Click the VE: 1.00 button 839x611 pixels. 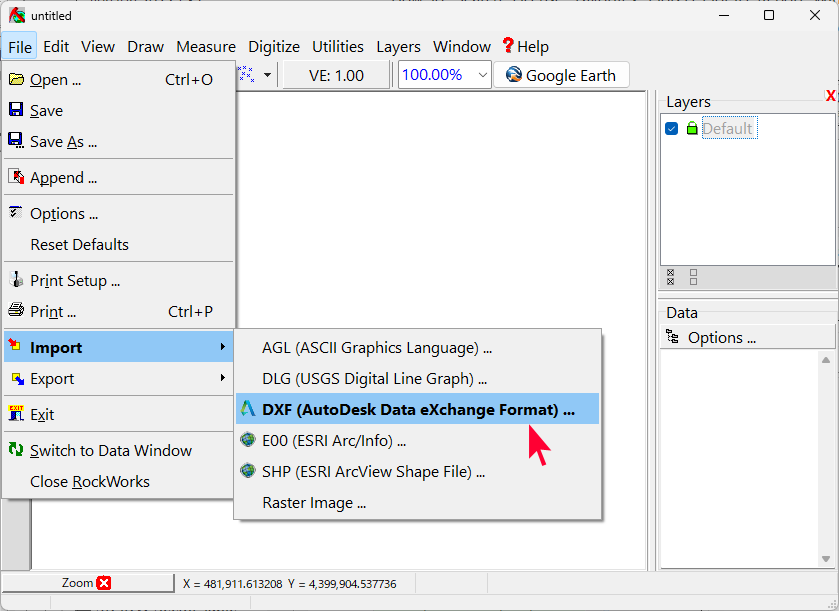pos(336,75)
